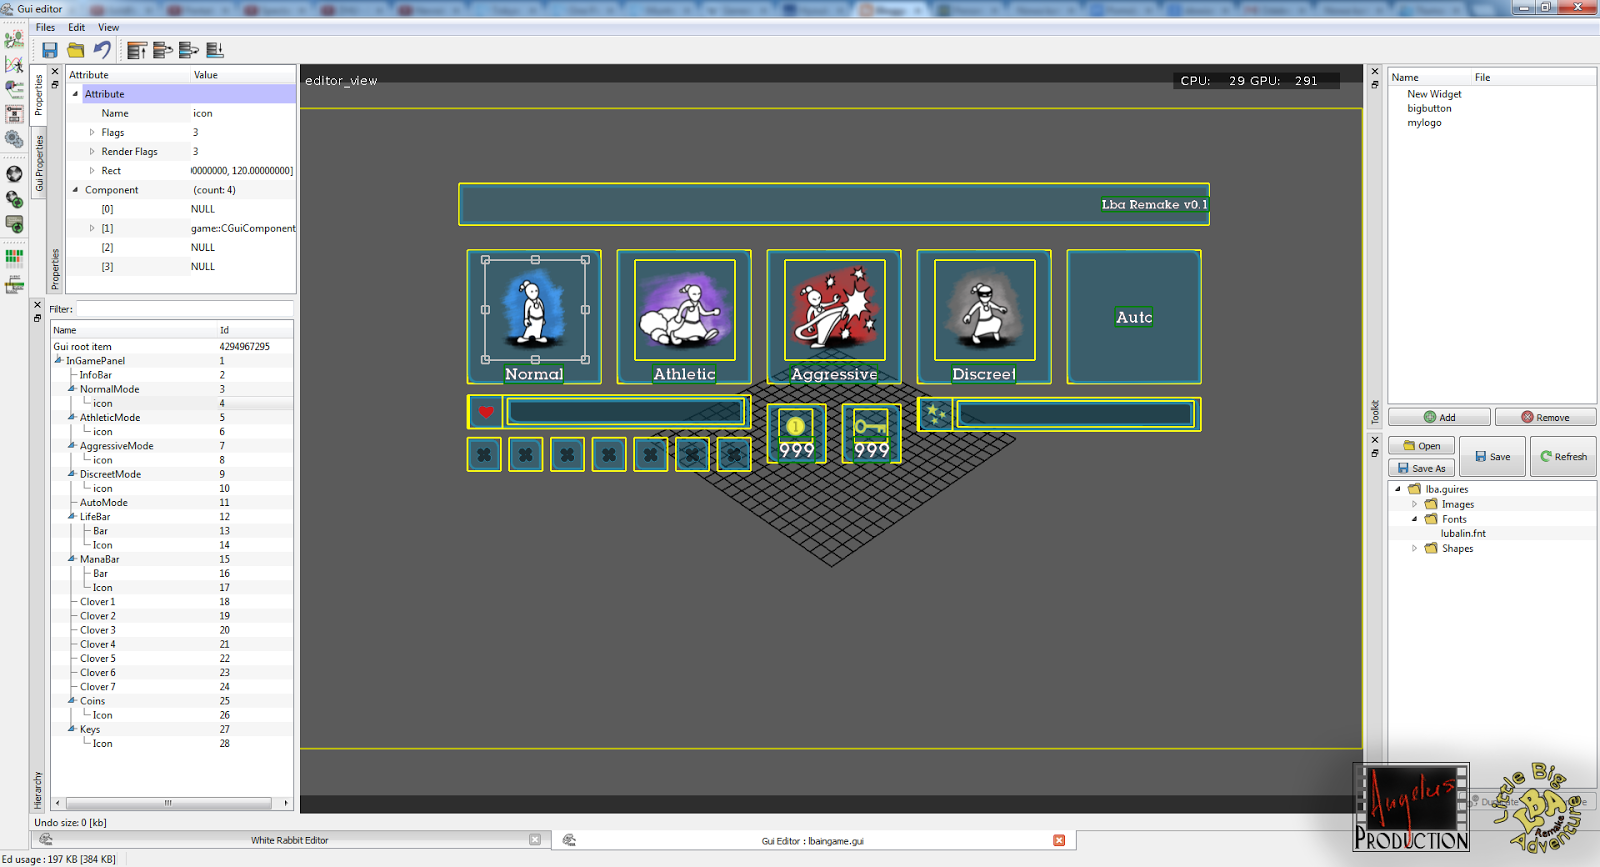This screenshot has height=867, width=1600.
Task: Click the stars mana icon
Action: [x=935, y=413]
